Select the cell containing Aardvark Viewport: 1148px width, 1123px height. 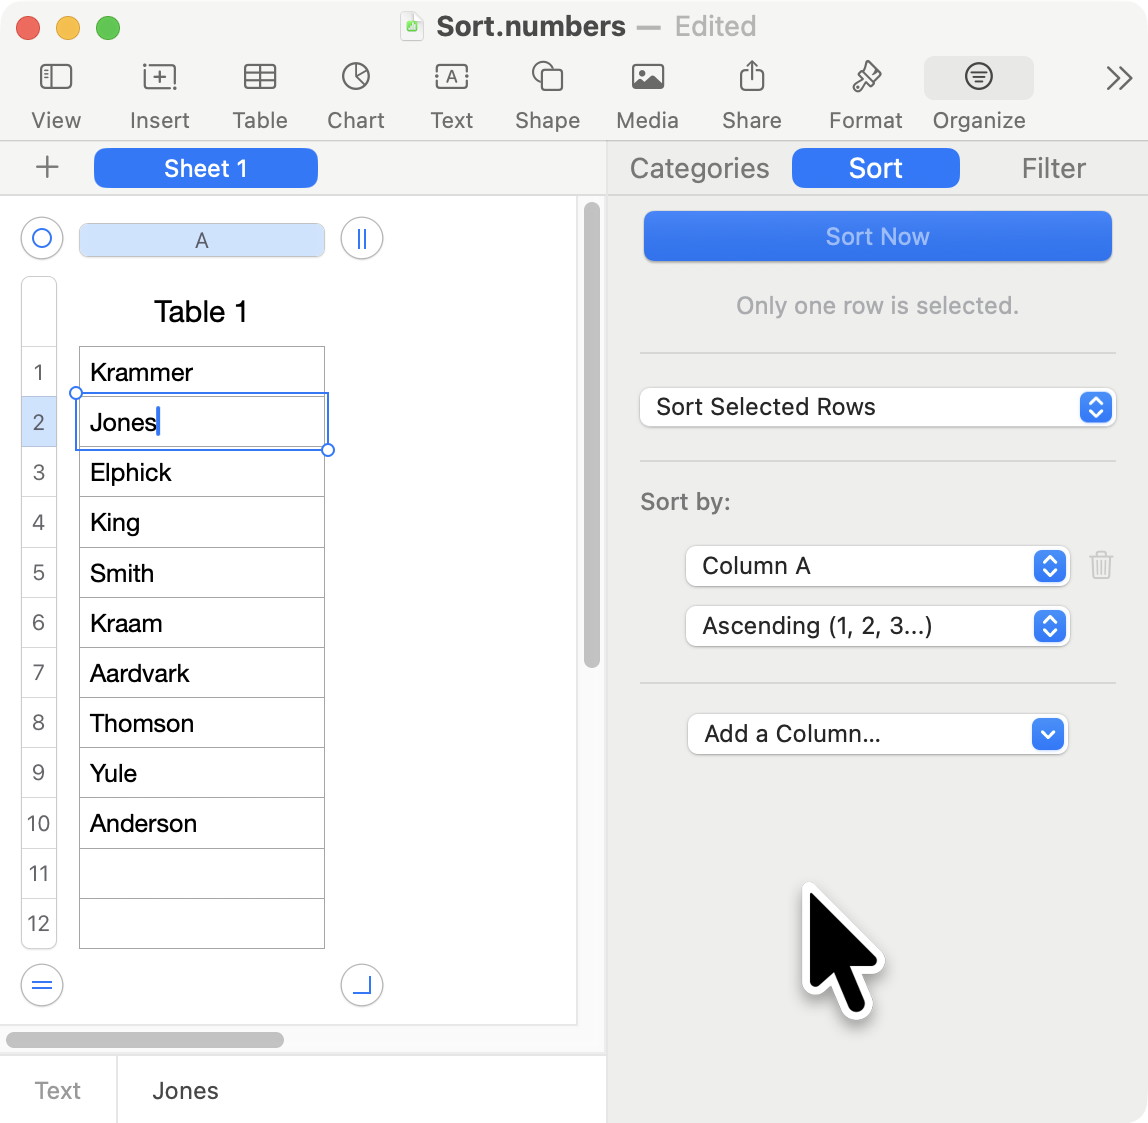pos(201,673)
